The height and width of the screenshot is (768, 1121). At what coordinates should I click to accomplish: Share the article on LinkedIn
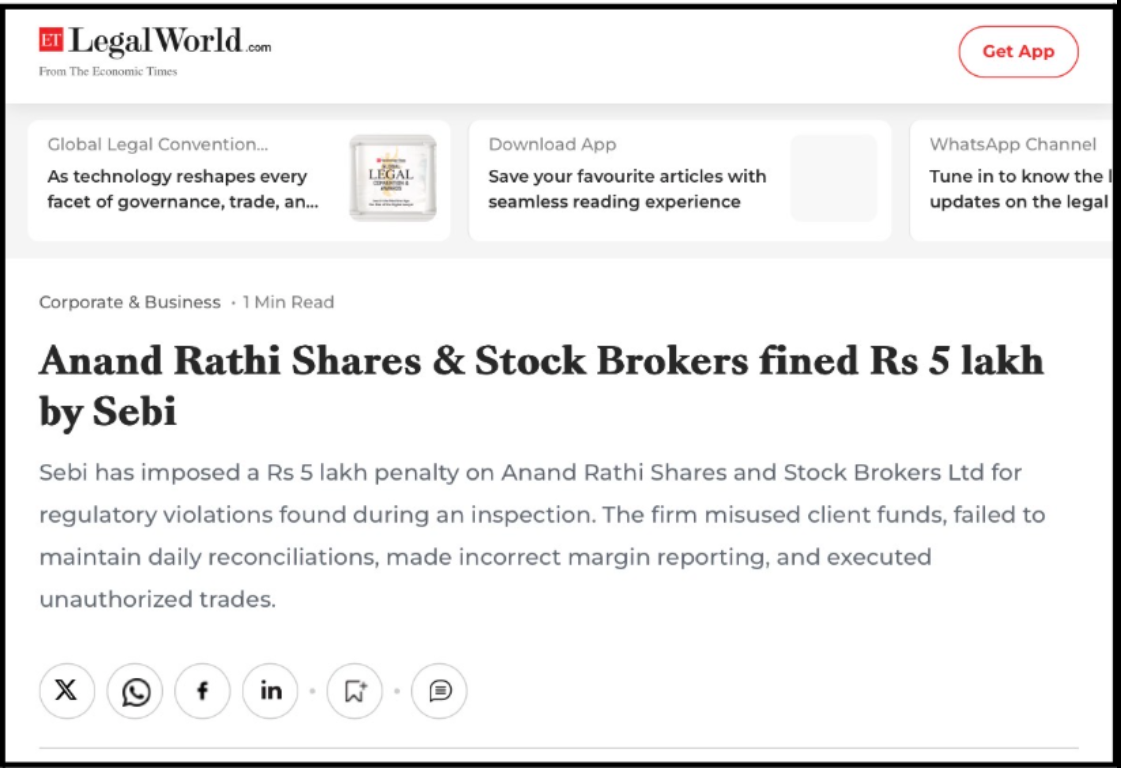click(269, 690)
